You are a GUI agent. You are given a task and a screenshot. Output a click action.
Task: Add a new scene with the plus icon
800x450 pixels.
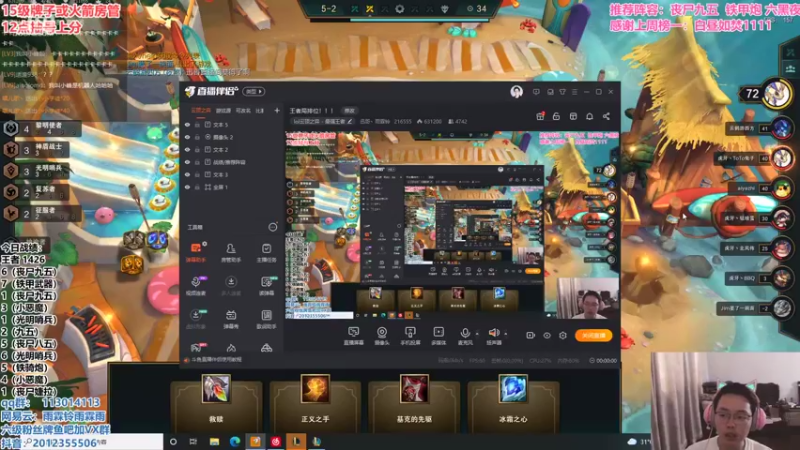[277, 110]
